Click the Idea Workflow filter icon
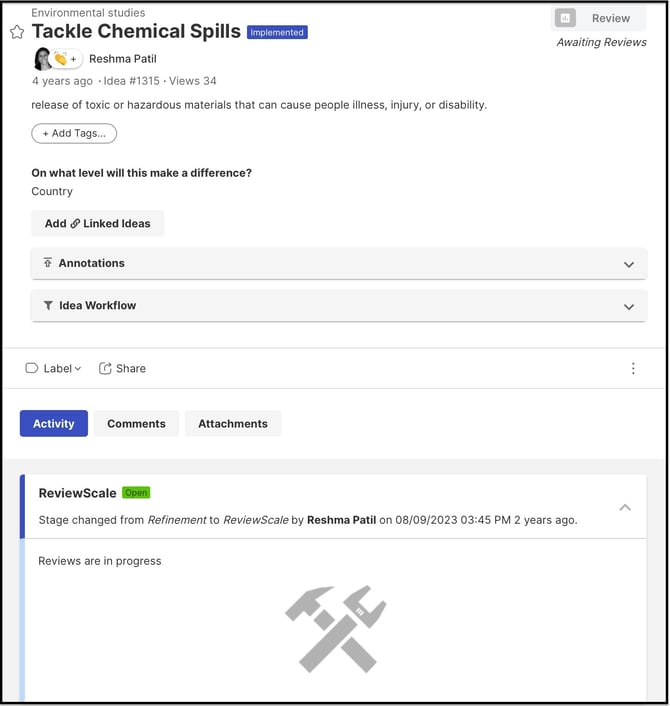 coord(48,306)
